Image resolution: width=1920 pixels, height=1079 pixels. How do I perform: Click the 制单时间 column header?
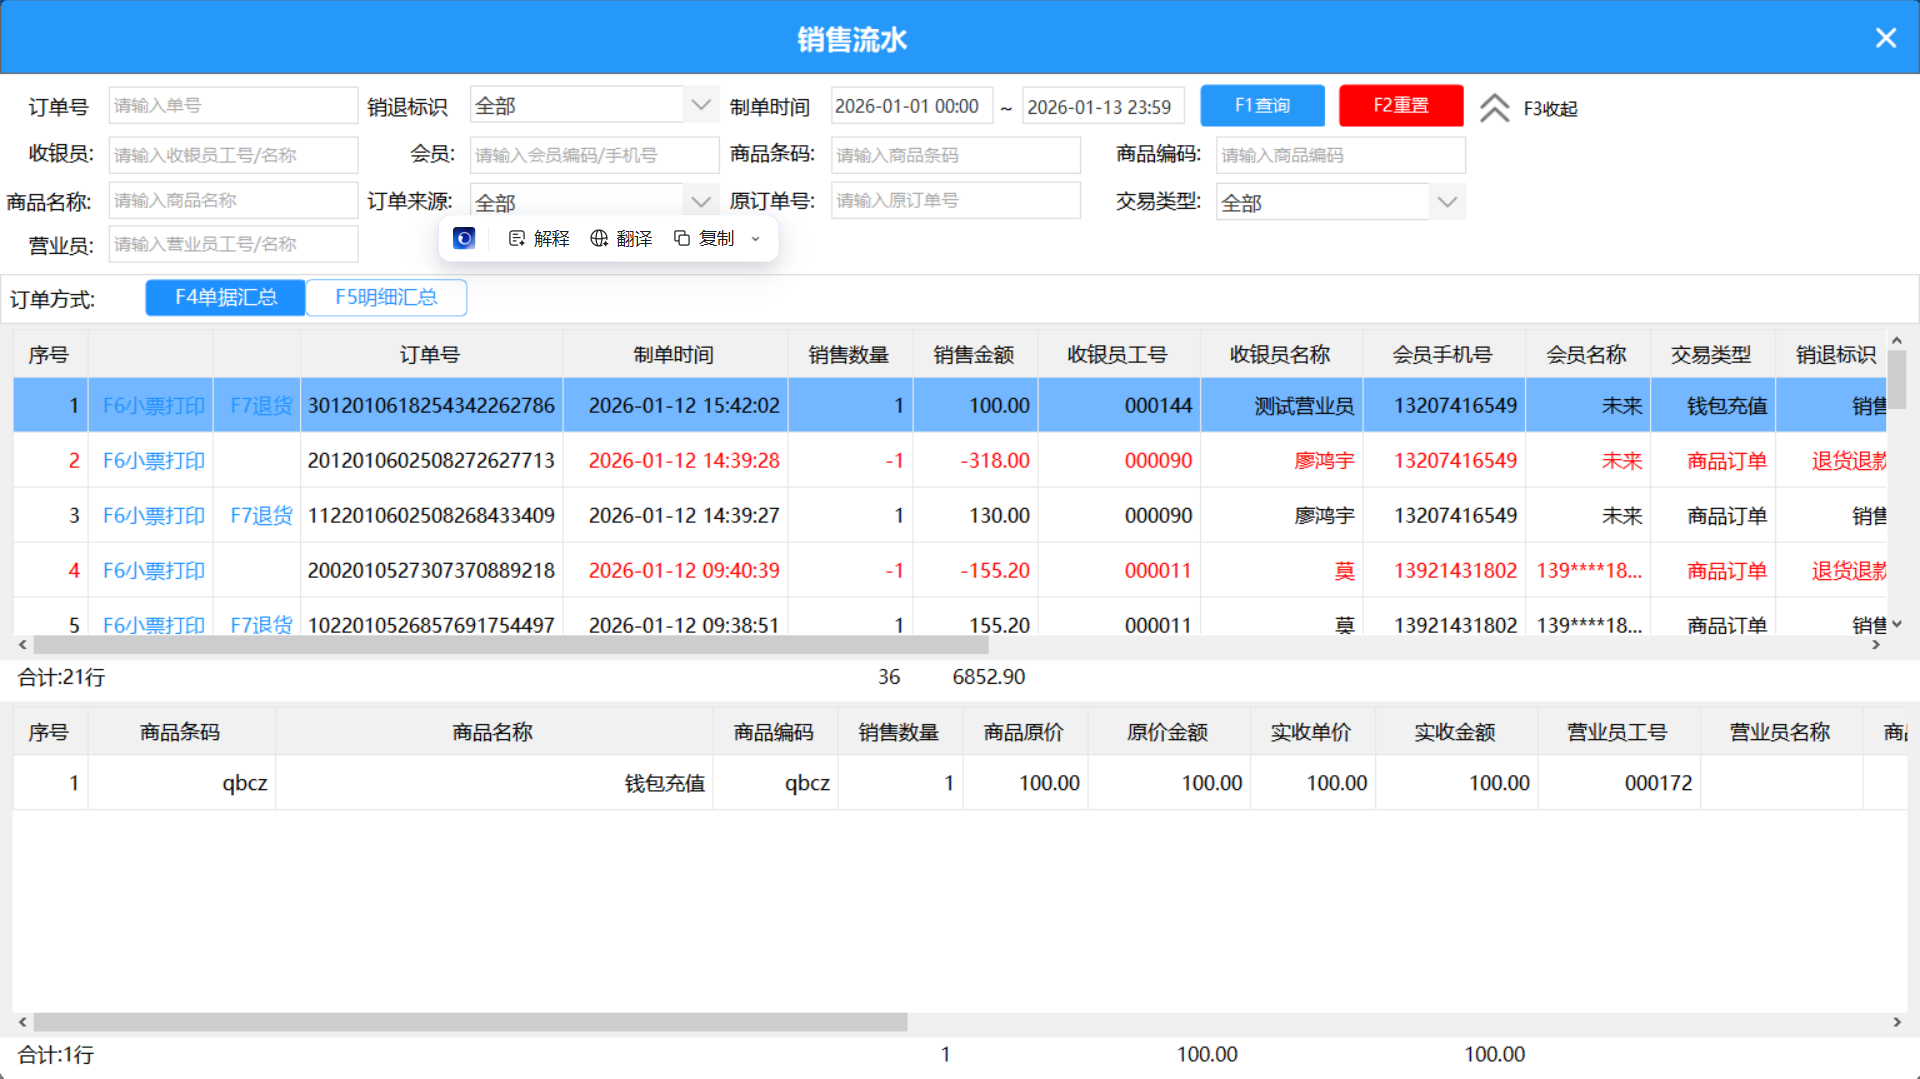(674, 355)
